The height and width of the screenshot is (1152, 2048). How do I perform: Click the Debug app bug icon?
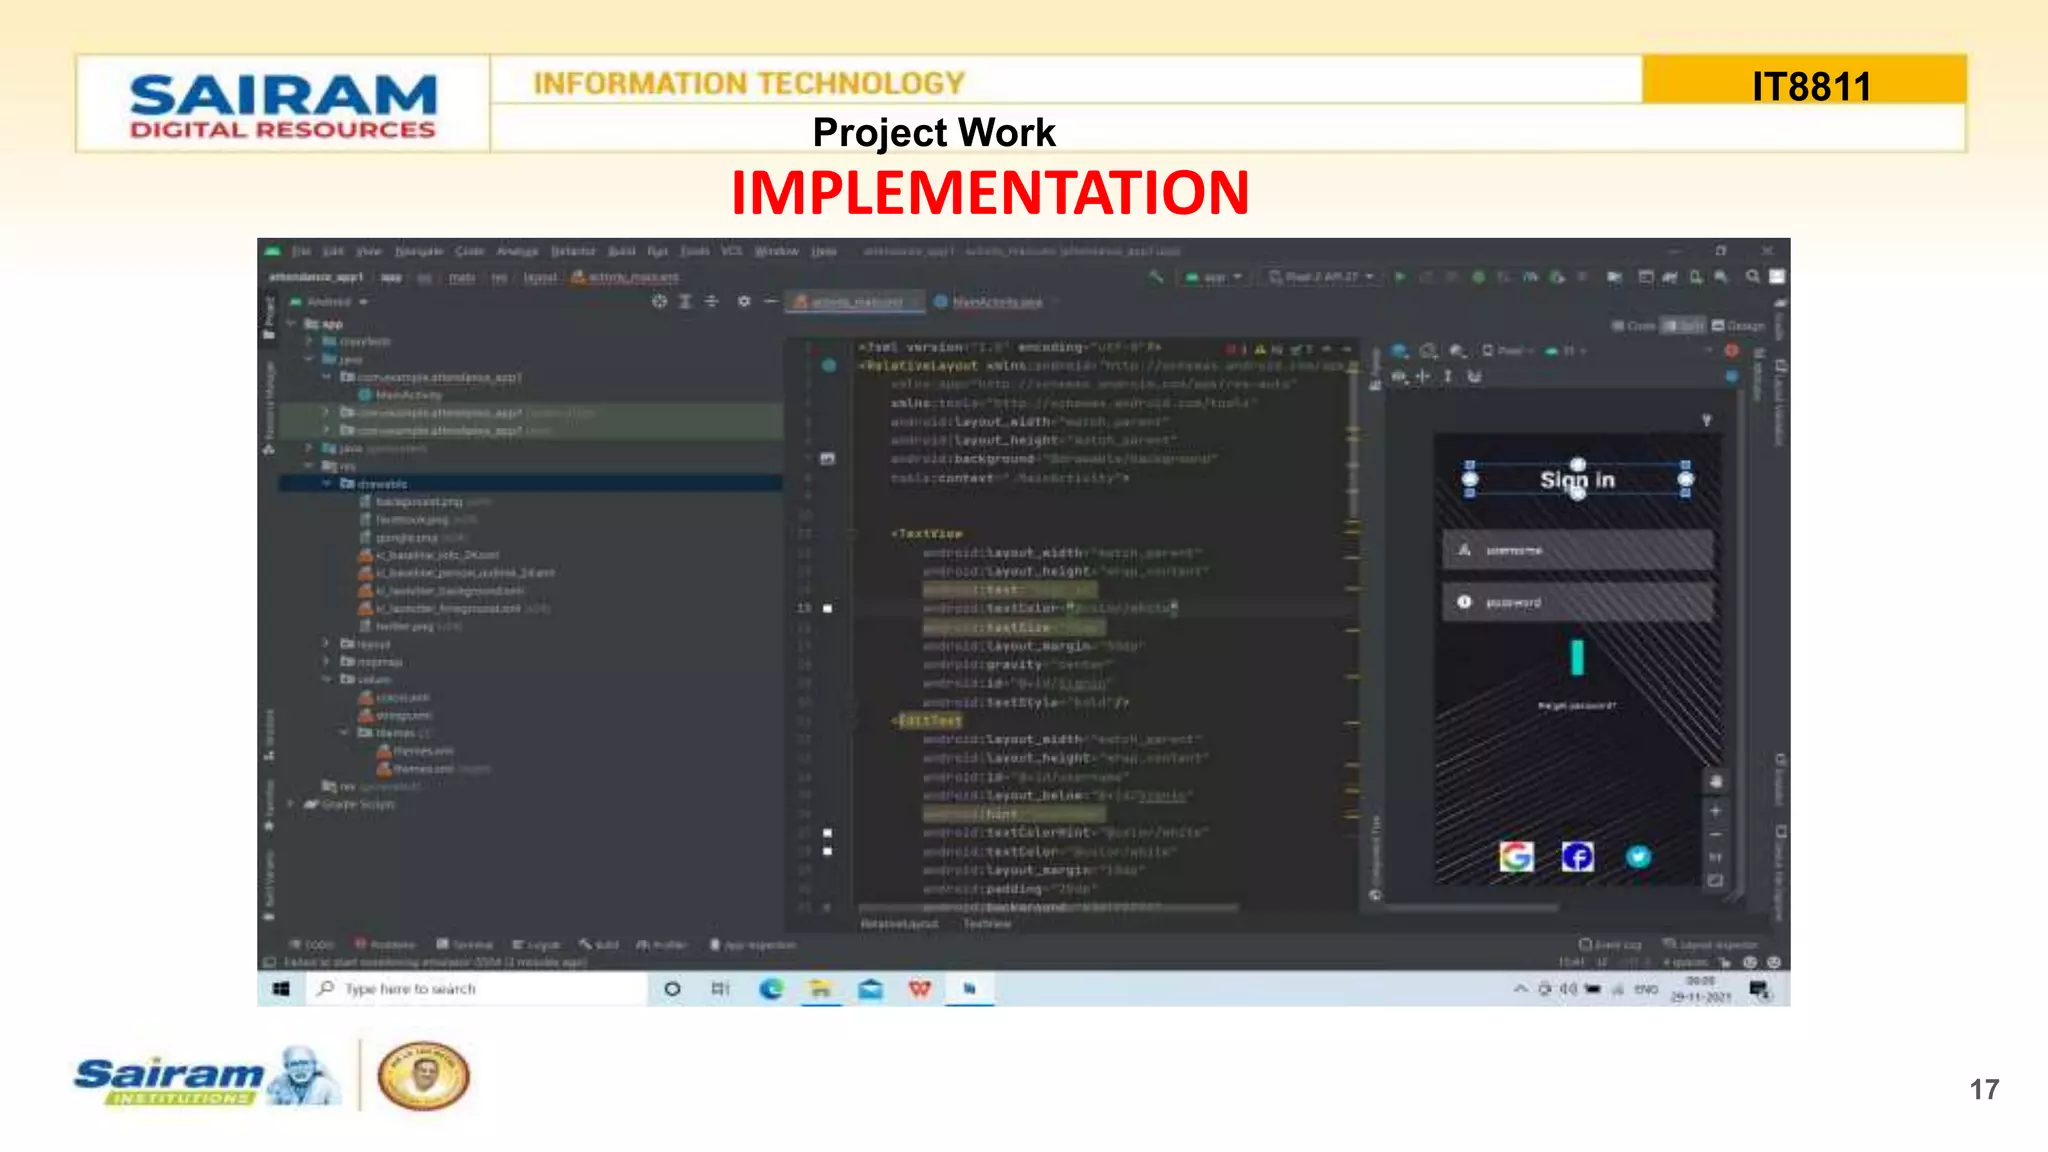point(1478,277)
